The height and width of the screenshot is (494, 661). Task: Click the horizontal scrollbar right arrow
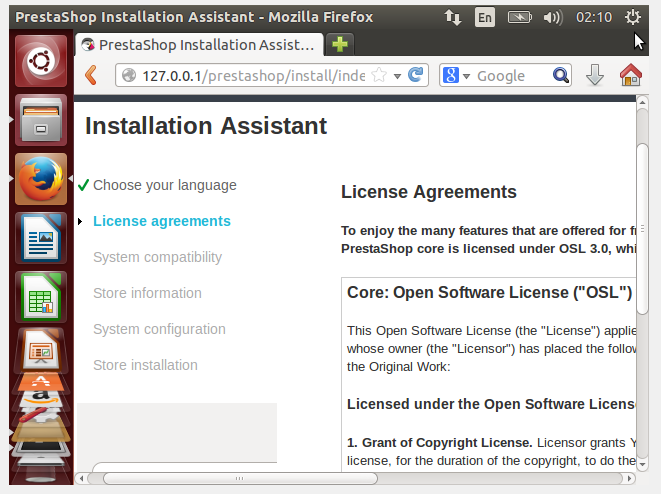(629, 478)
